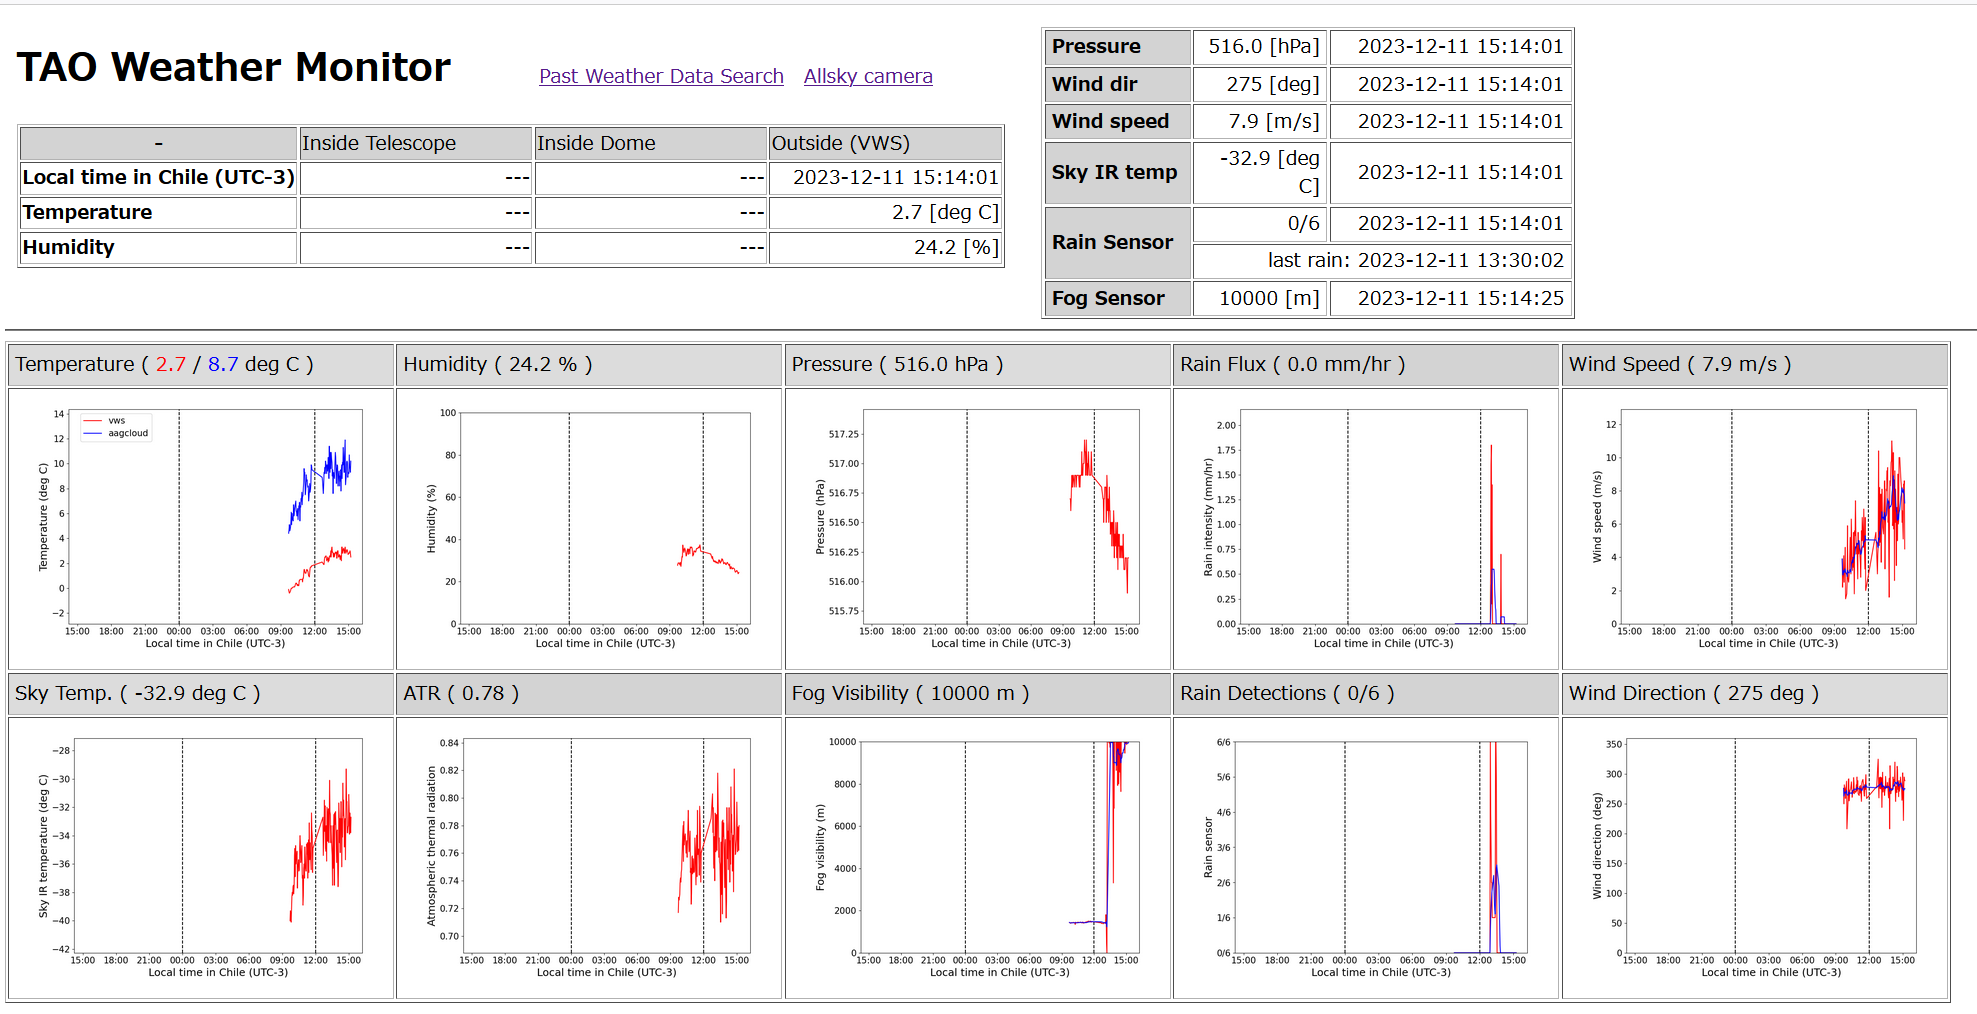Click the Rain Detections sensor graph
Image resolution: width=1977 pixels, height=1014 pixels.
pos(1365,857)
